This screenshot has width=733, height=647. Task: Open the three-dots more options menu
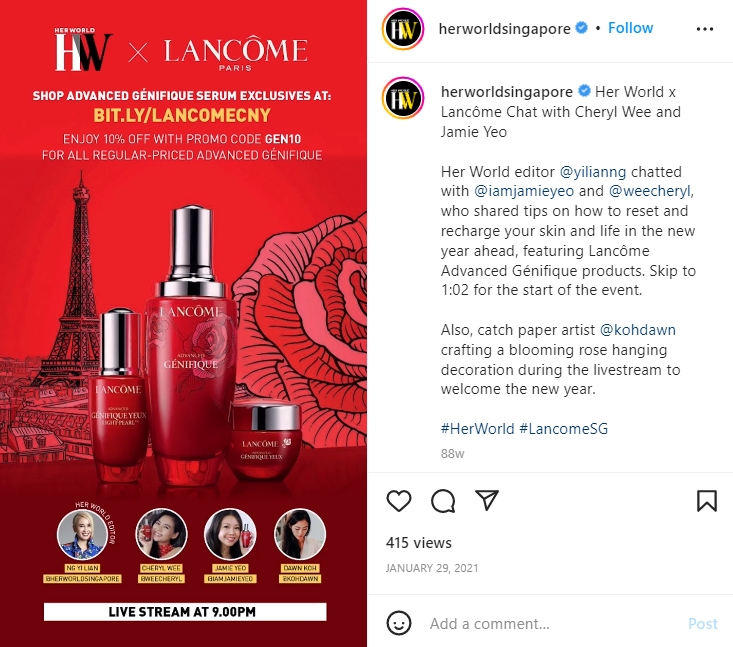coord(704,29)
